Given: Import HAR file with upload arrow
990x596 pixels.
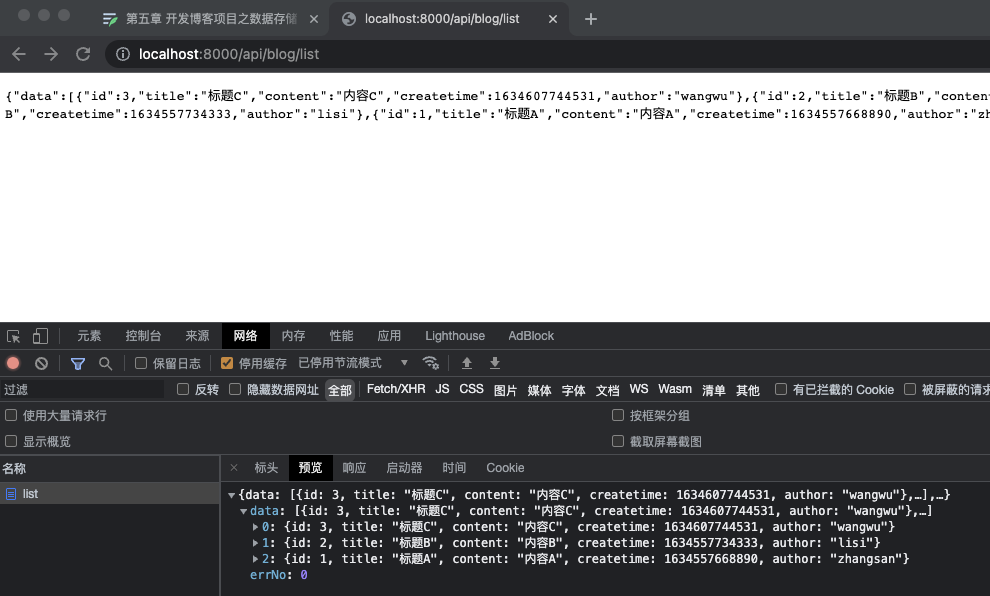Looking at the screenshot, I should [467, 363].
